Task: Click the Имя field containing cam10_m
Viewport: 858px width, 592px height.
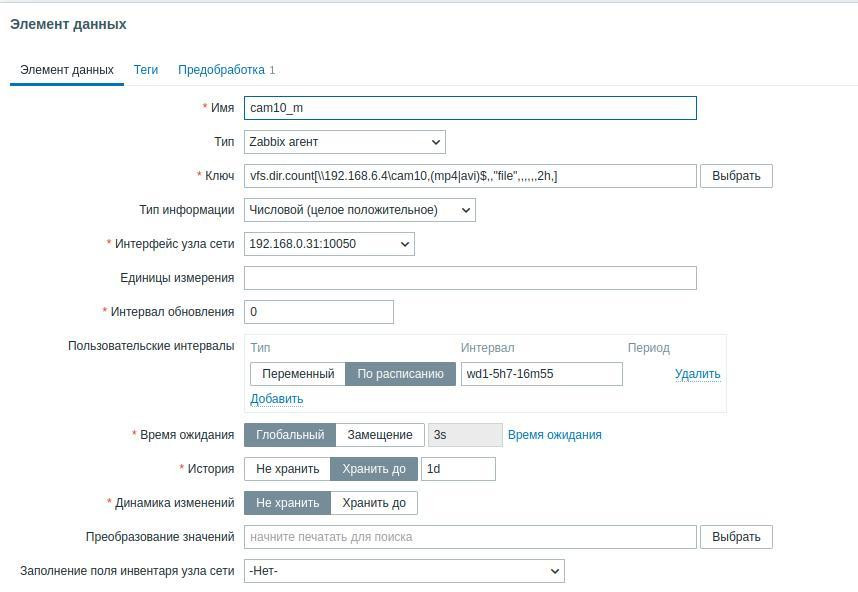Action: (x=470, y=107)
